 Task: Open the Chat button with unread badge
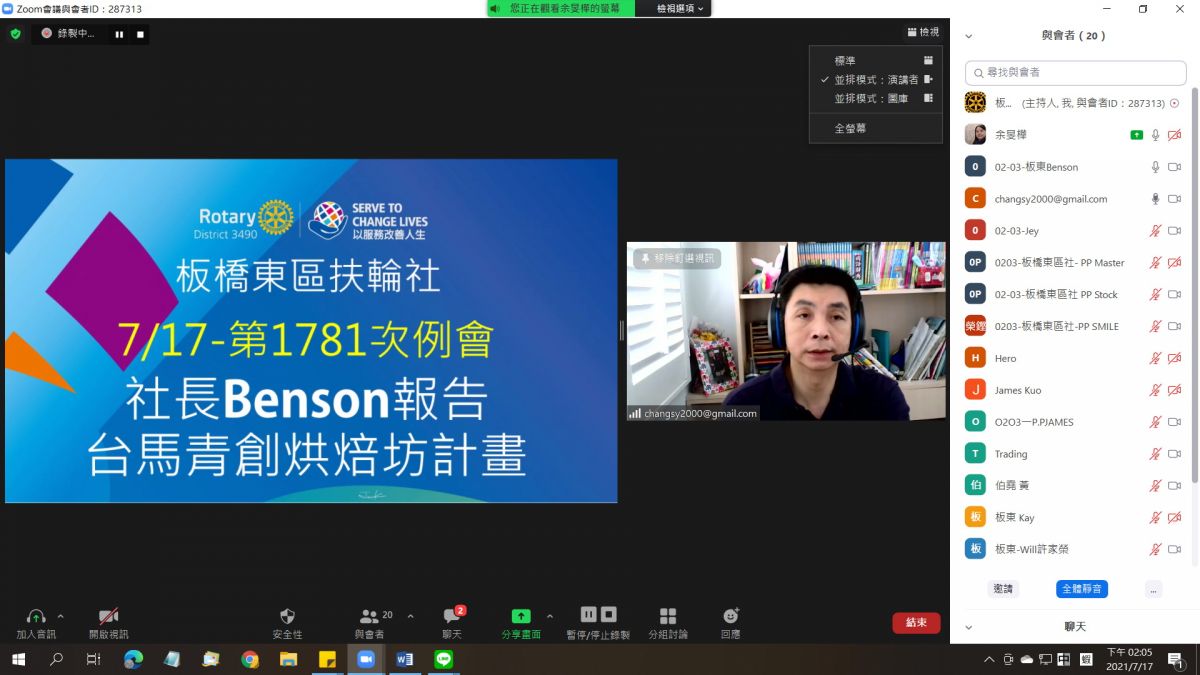pos(452,622)
